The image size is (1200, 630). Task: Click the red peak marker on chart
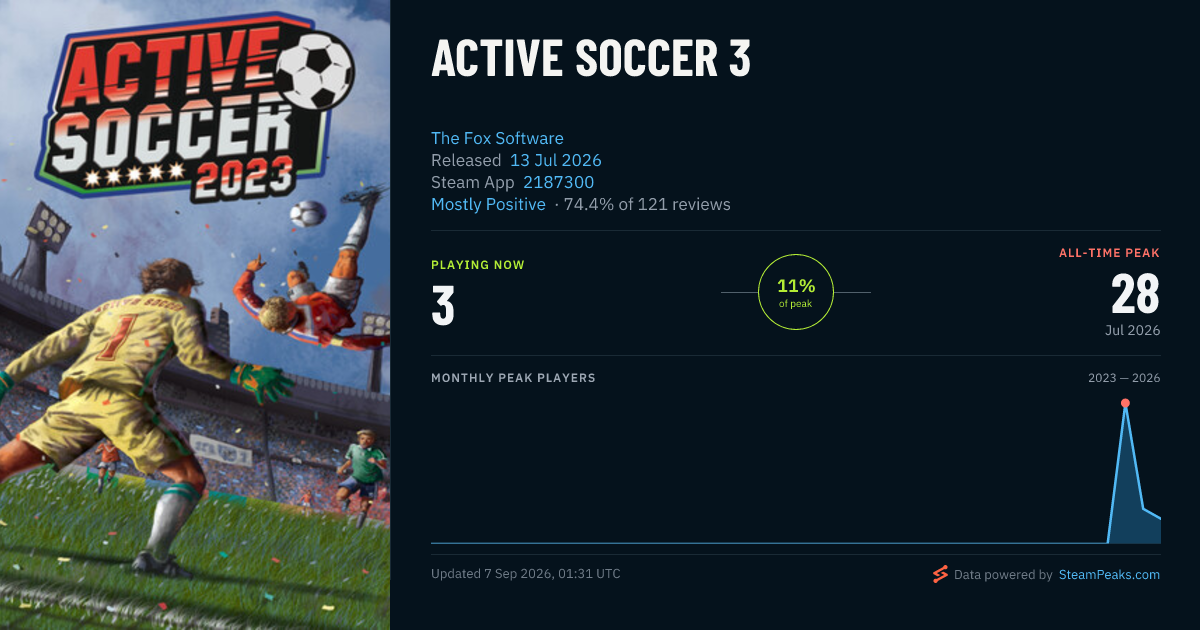point(1125,403)
